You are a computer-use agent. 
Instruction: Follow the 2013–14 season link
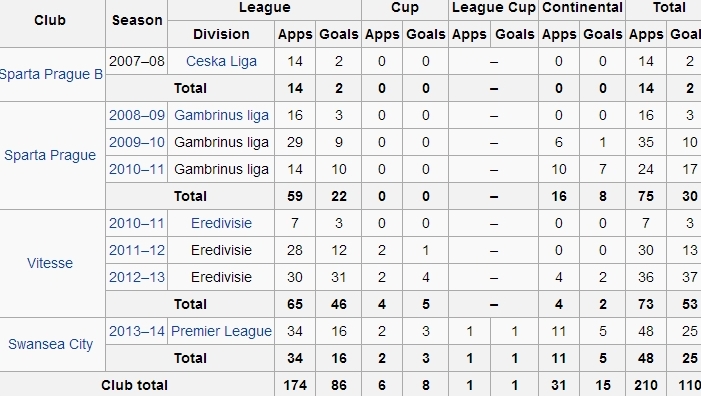(x=137, y=331)
